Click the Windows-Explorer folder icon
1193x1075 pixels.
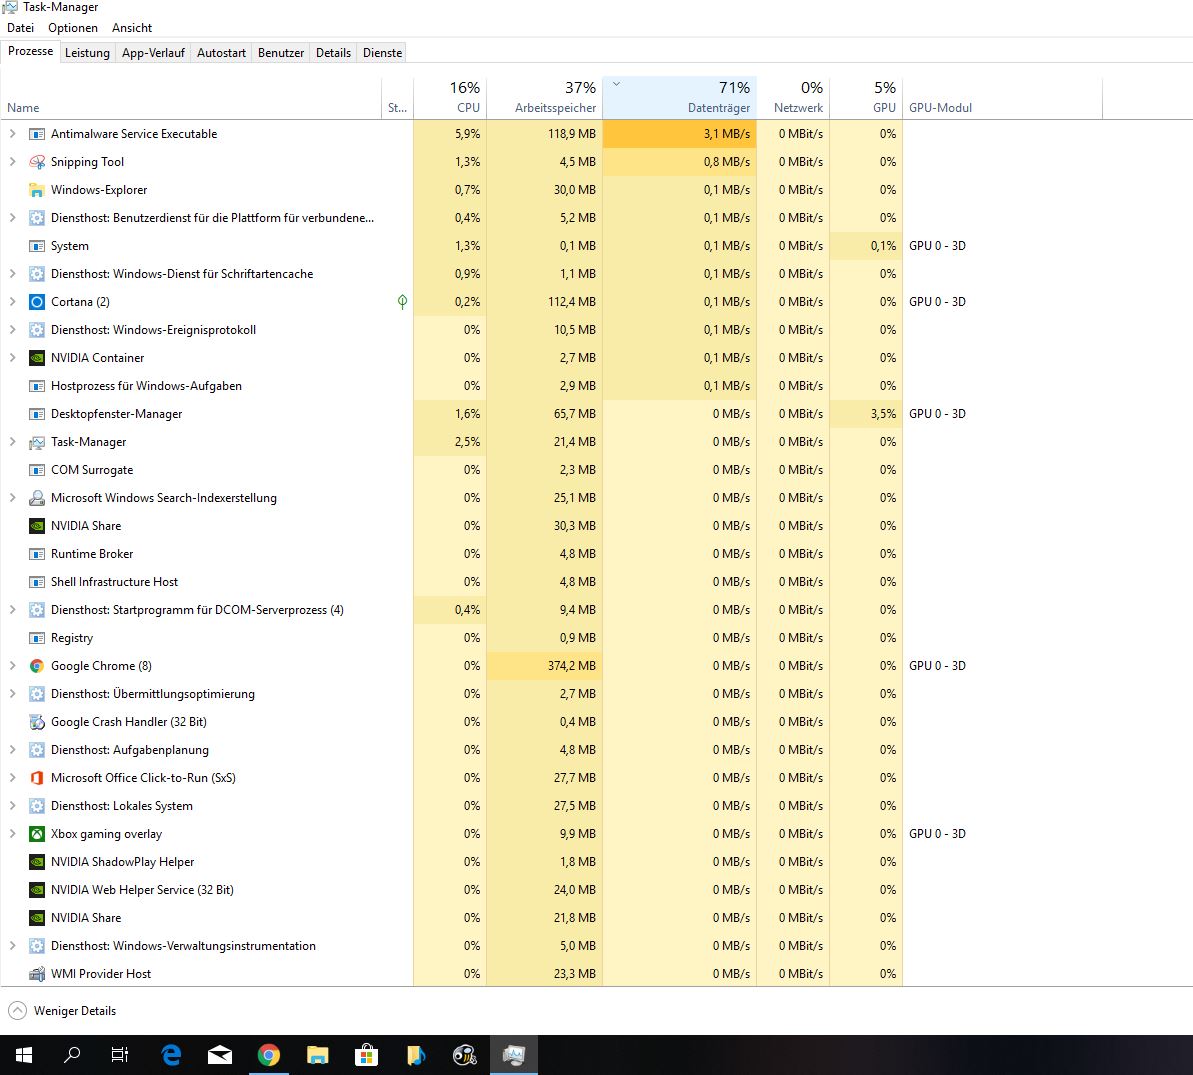37,190
